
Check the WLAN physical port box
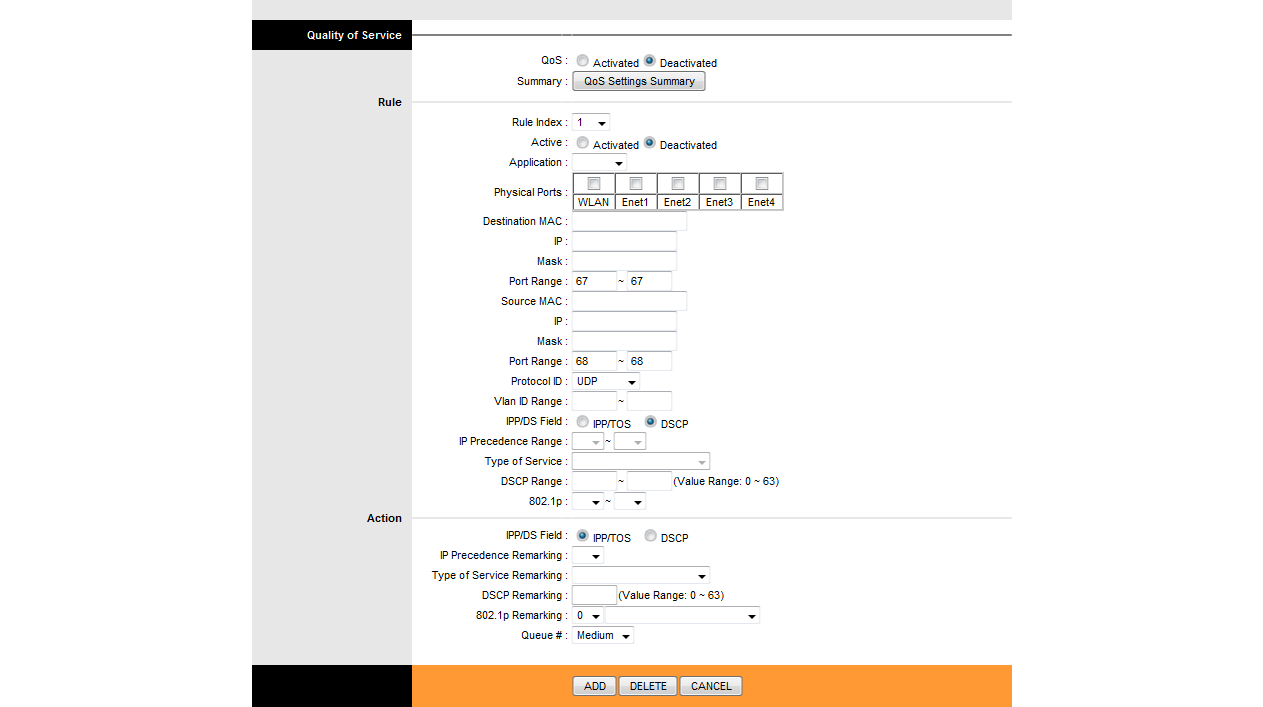[594, 184]
